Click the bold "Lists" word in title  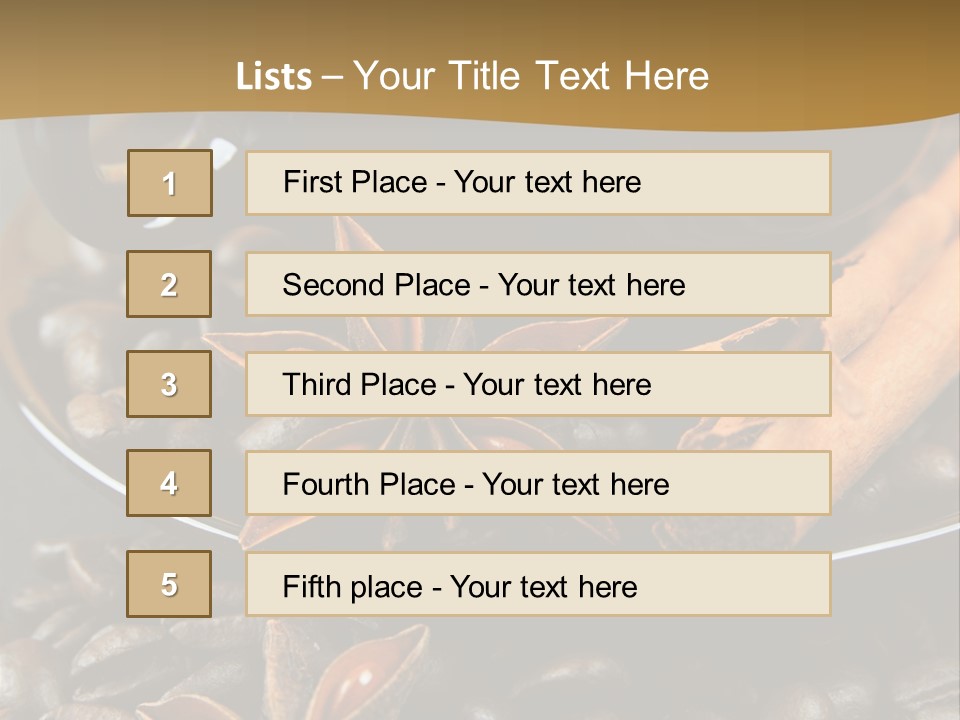point(273,77)
